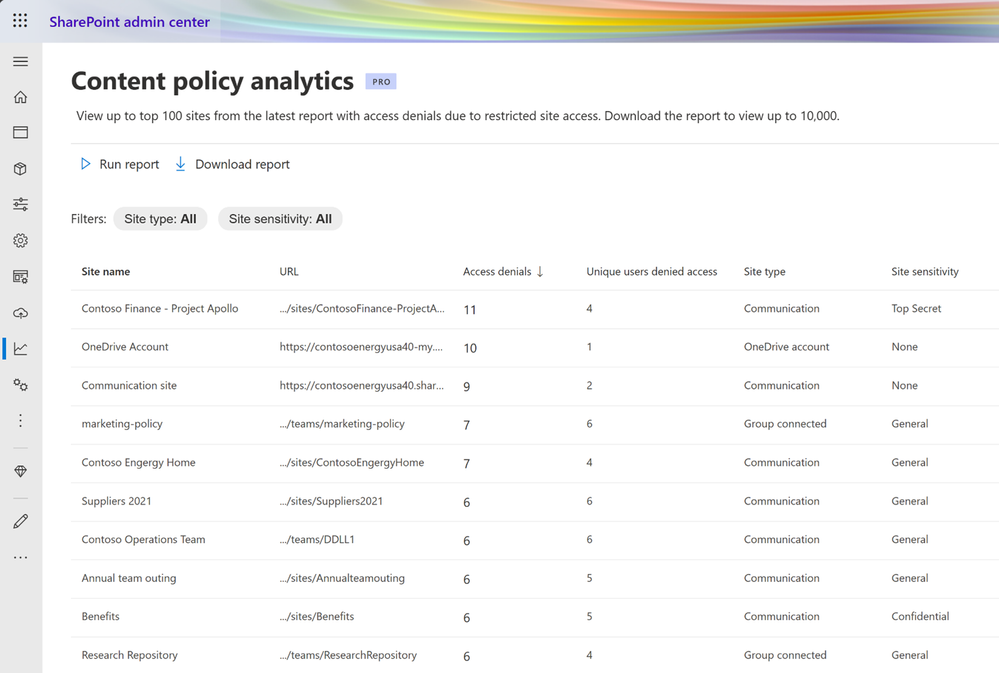This screenshot has width=999, height=673.
Task: Open the marketing-policy site entry
Action: tap(122, 424)
